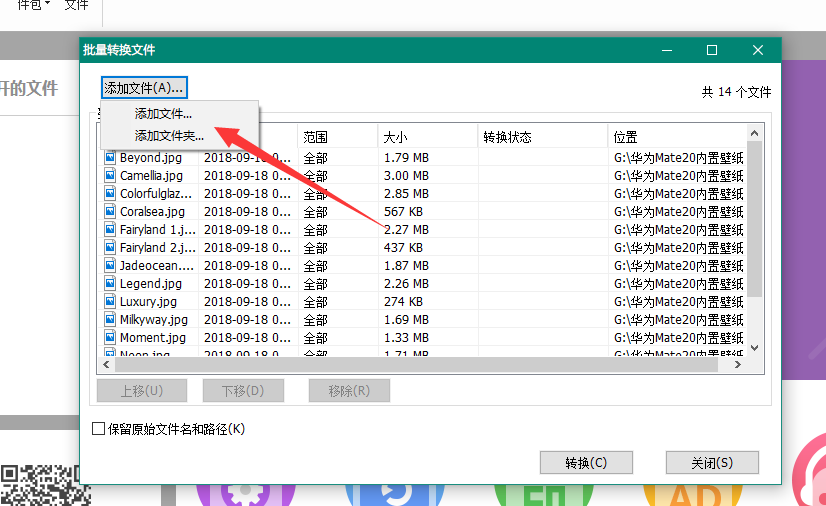Image resolution: width=826 pixels, height=506 pixels.
Task: Select the Camellia.jpg file name
Action: pos(151,175)
